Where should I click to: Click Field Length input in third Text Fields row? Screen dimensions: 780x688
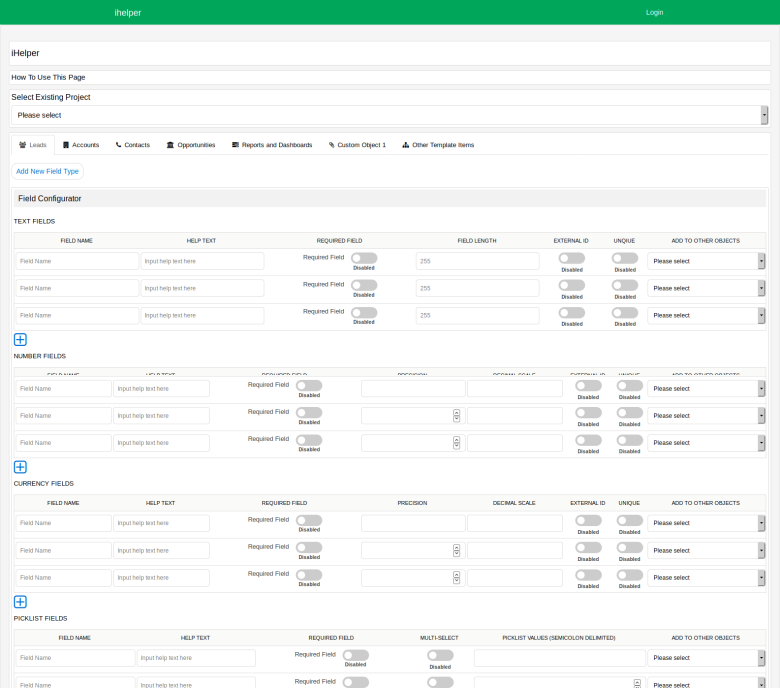point(478,315)
